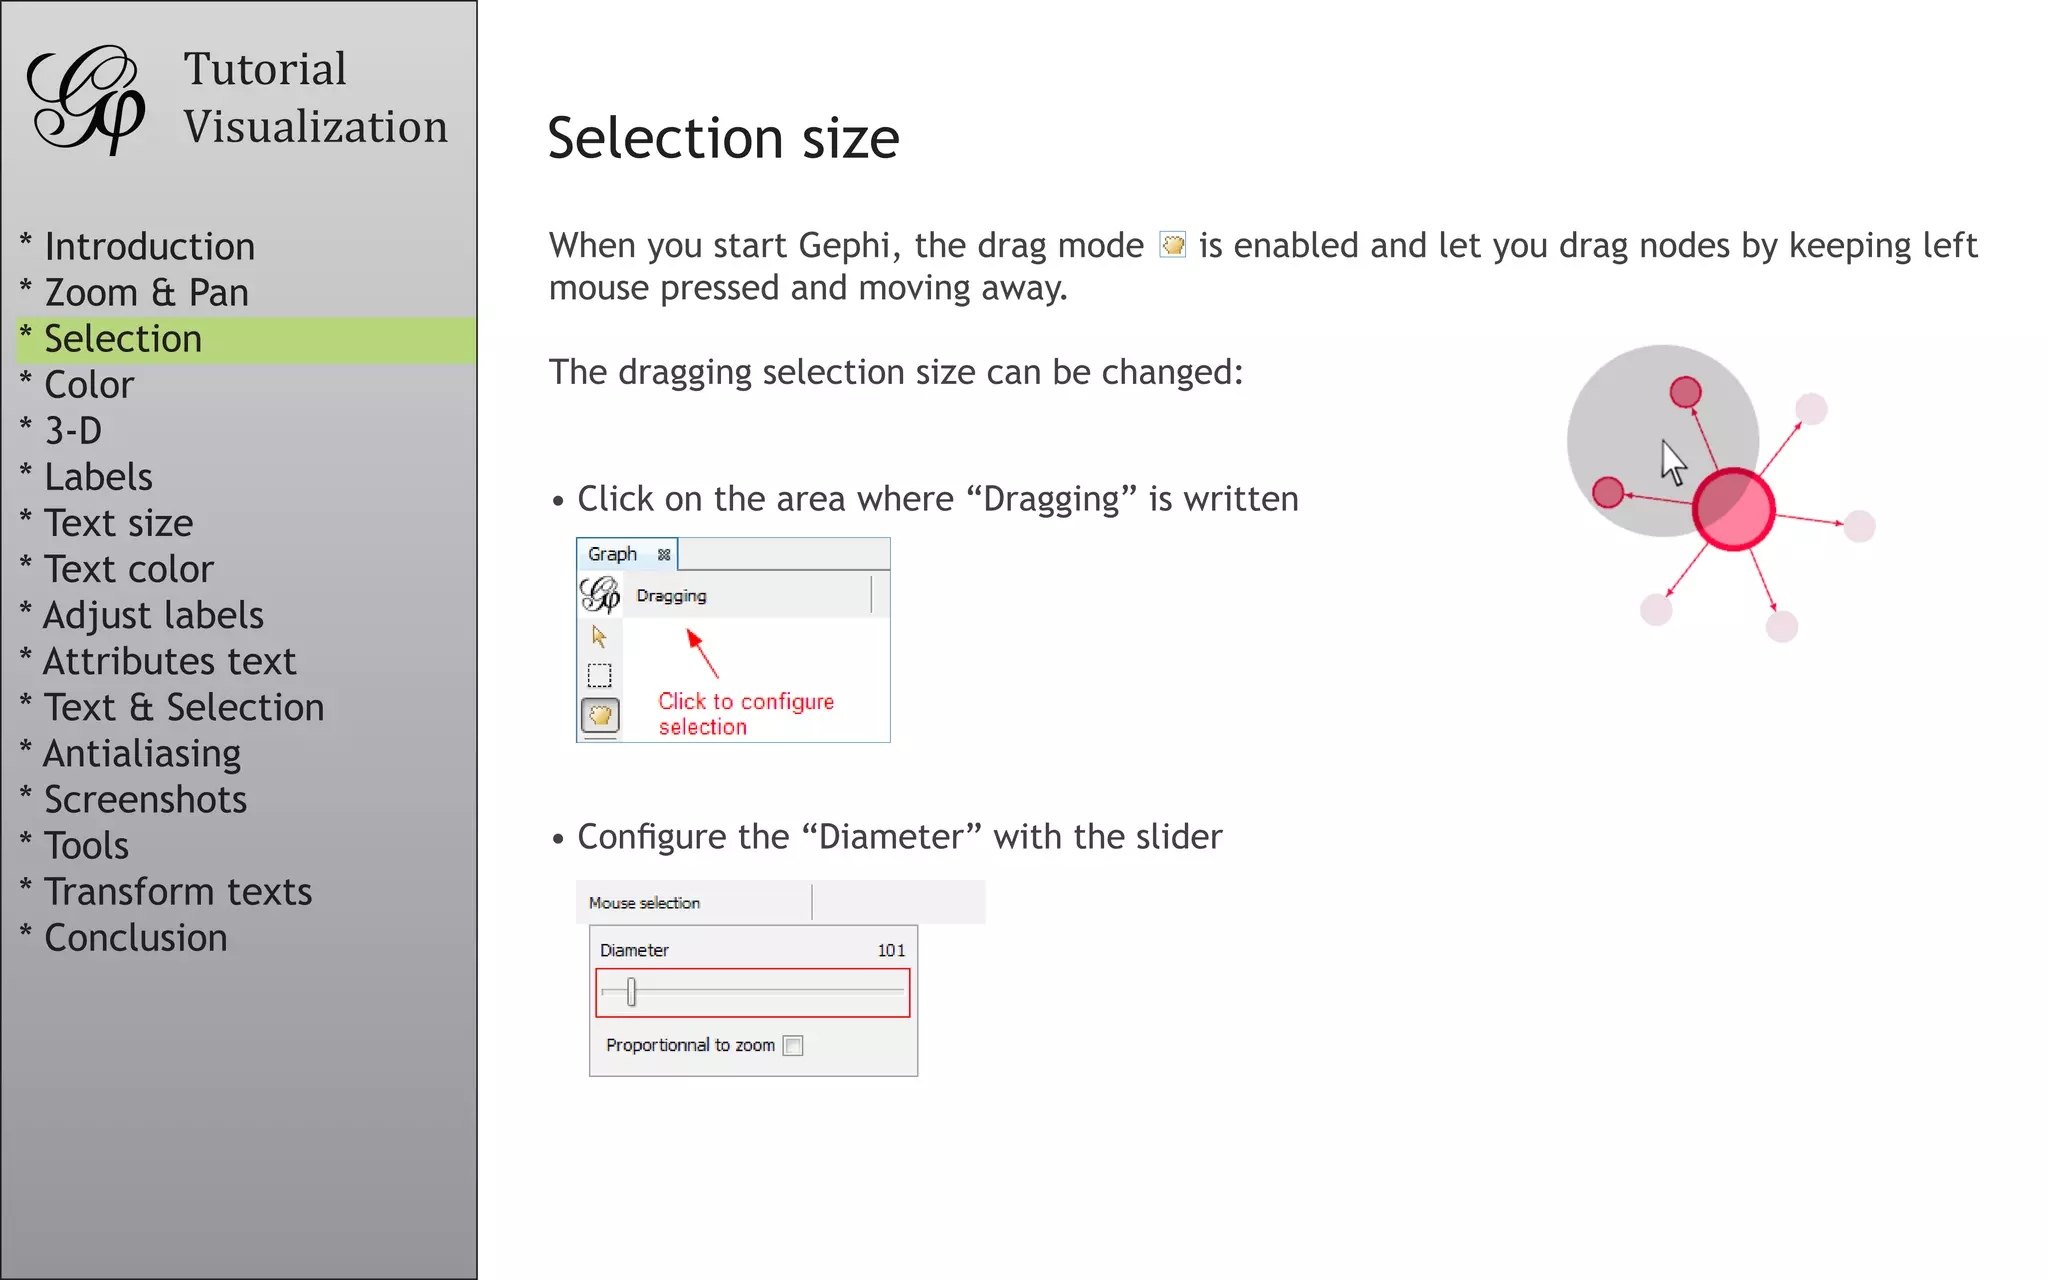Viewport: 2048px width, 1280px height.
Task: Click the Gephi logo in sidebar header
Action: pos(87,98)
